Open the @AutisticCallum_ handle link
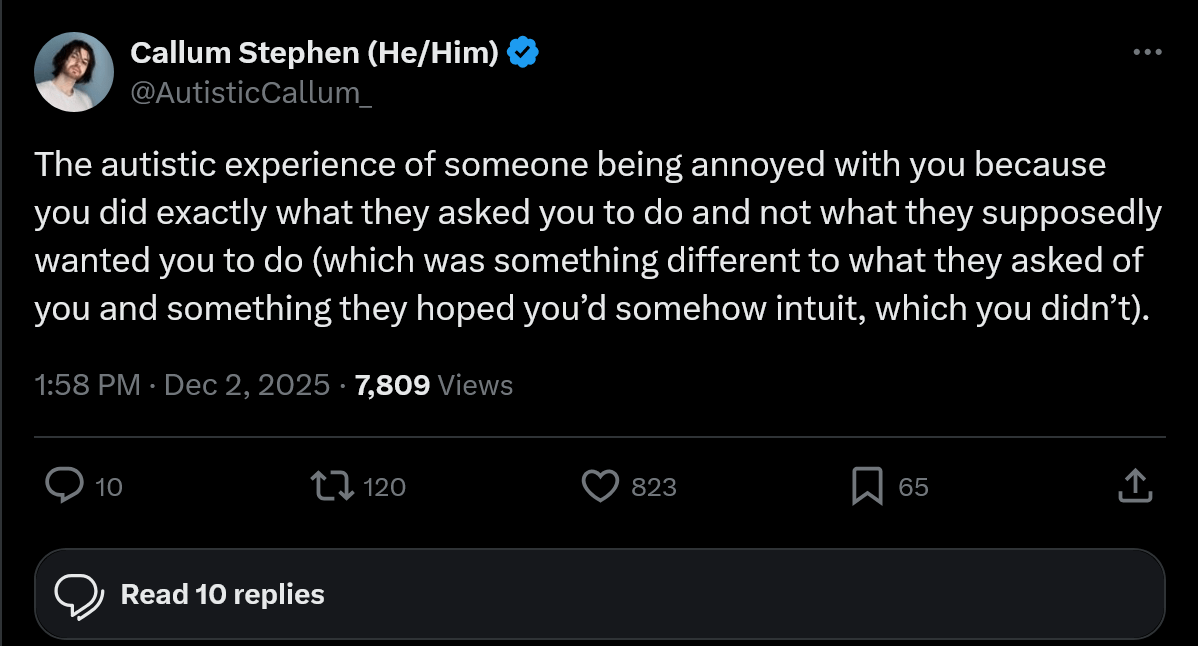Viewport: 1198px width, 646px height. pyautogui.click(x=251, y=92)
